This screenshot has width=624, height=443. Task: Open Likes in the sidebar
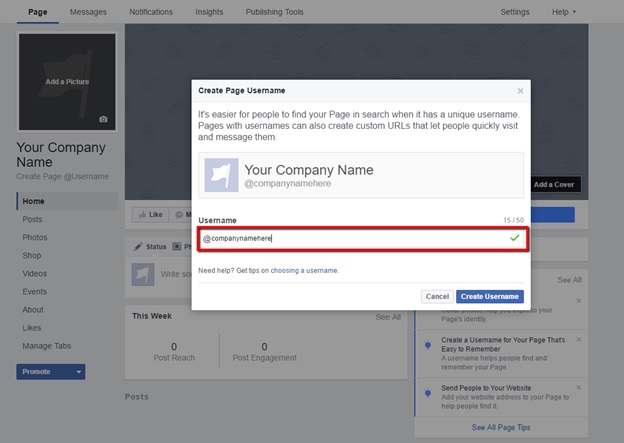tap(31, 328)
